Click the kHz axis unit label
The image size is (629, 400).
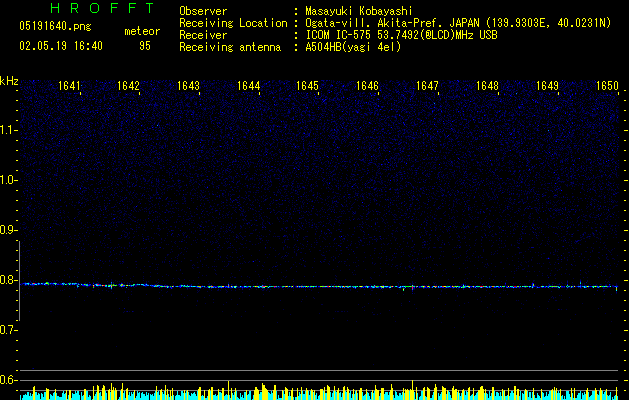(x=9, y=81)
